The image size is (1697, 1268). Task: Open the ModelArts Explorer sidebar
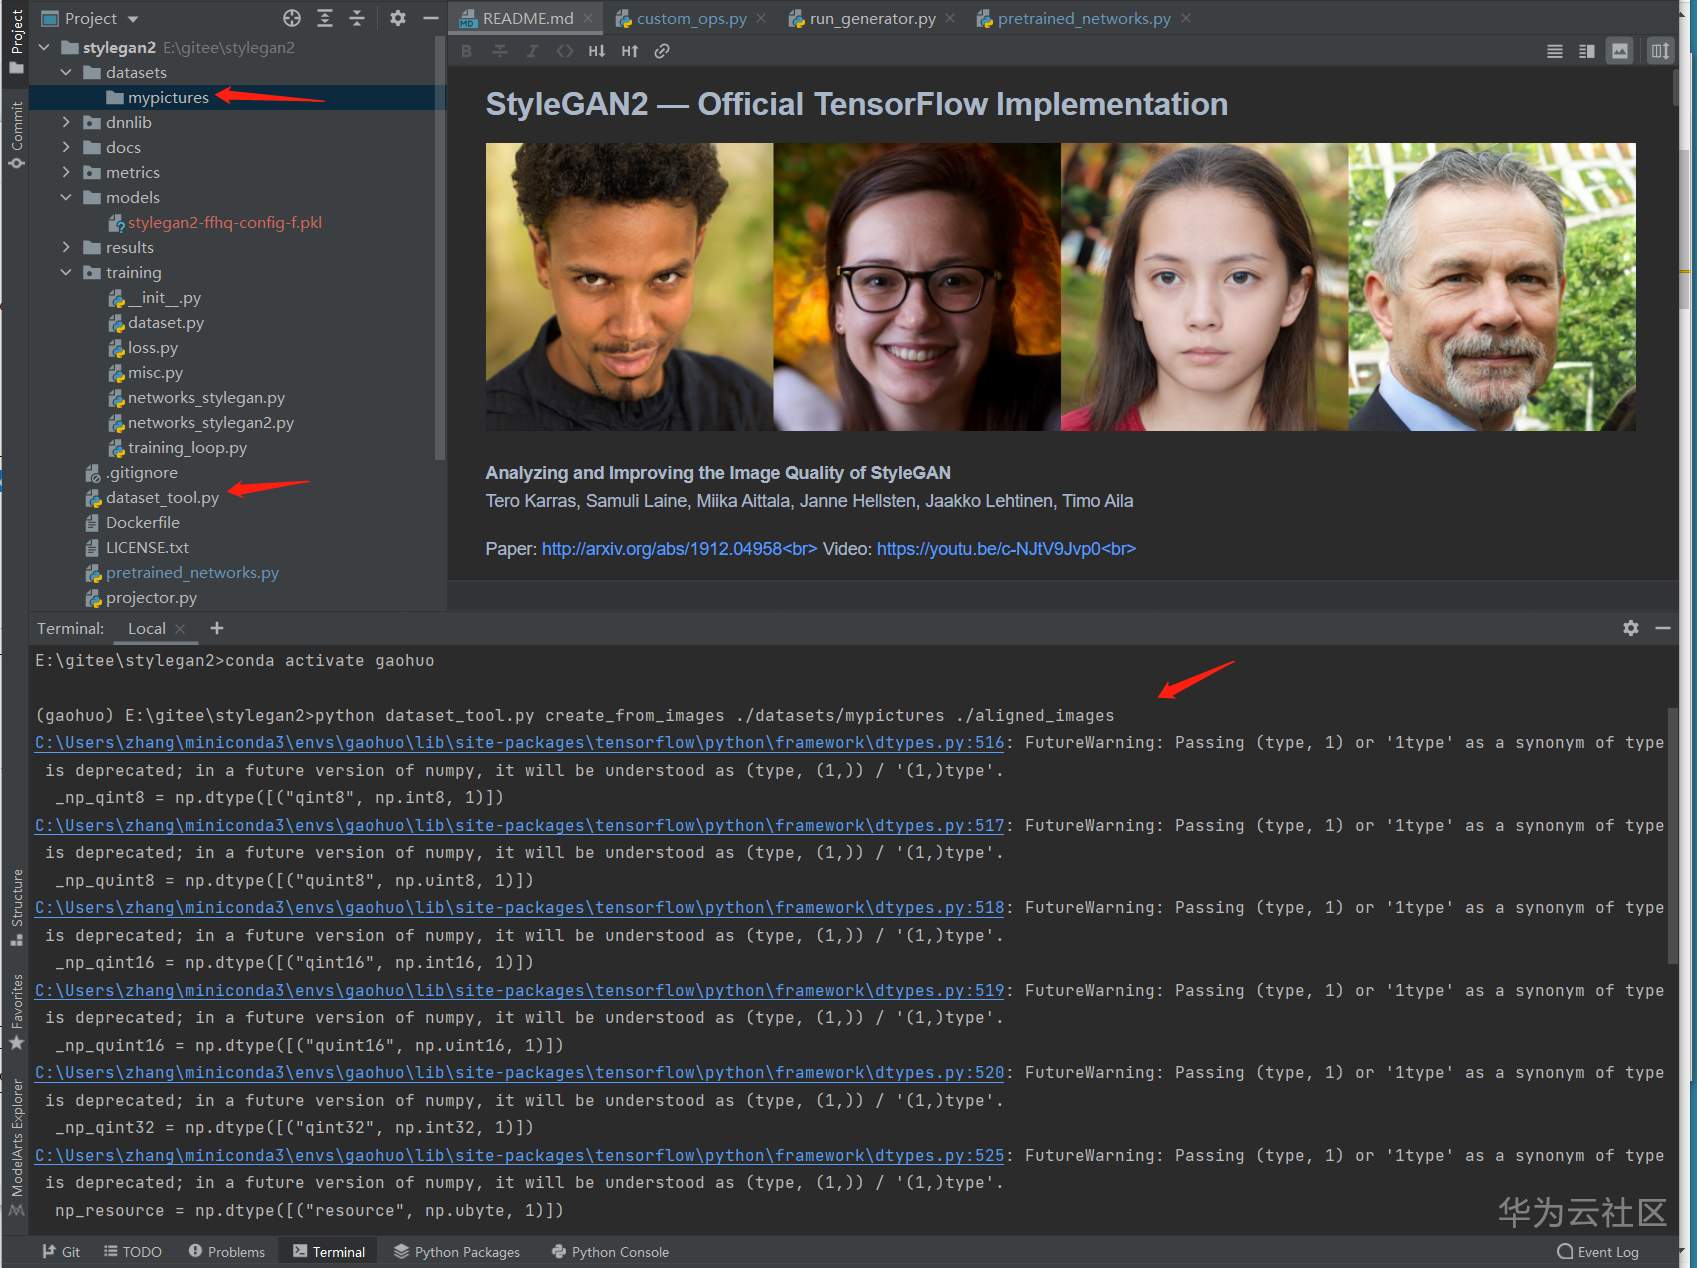click(x=16, y=1146)
